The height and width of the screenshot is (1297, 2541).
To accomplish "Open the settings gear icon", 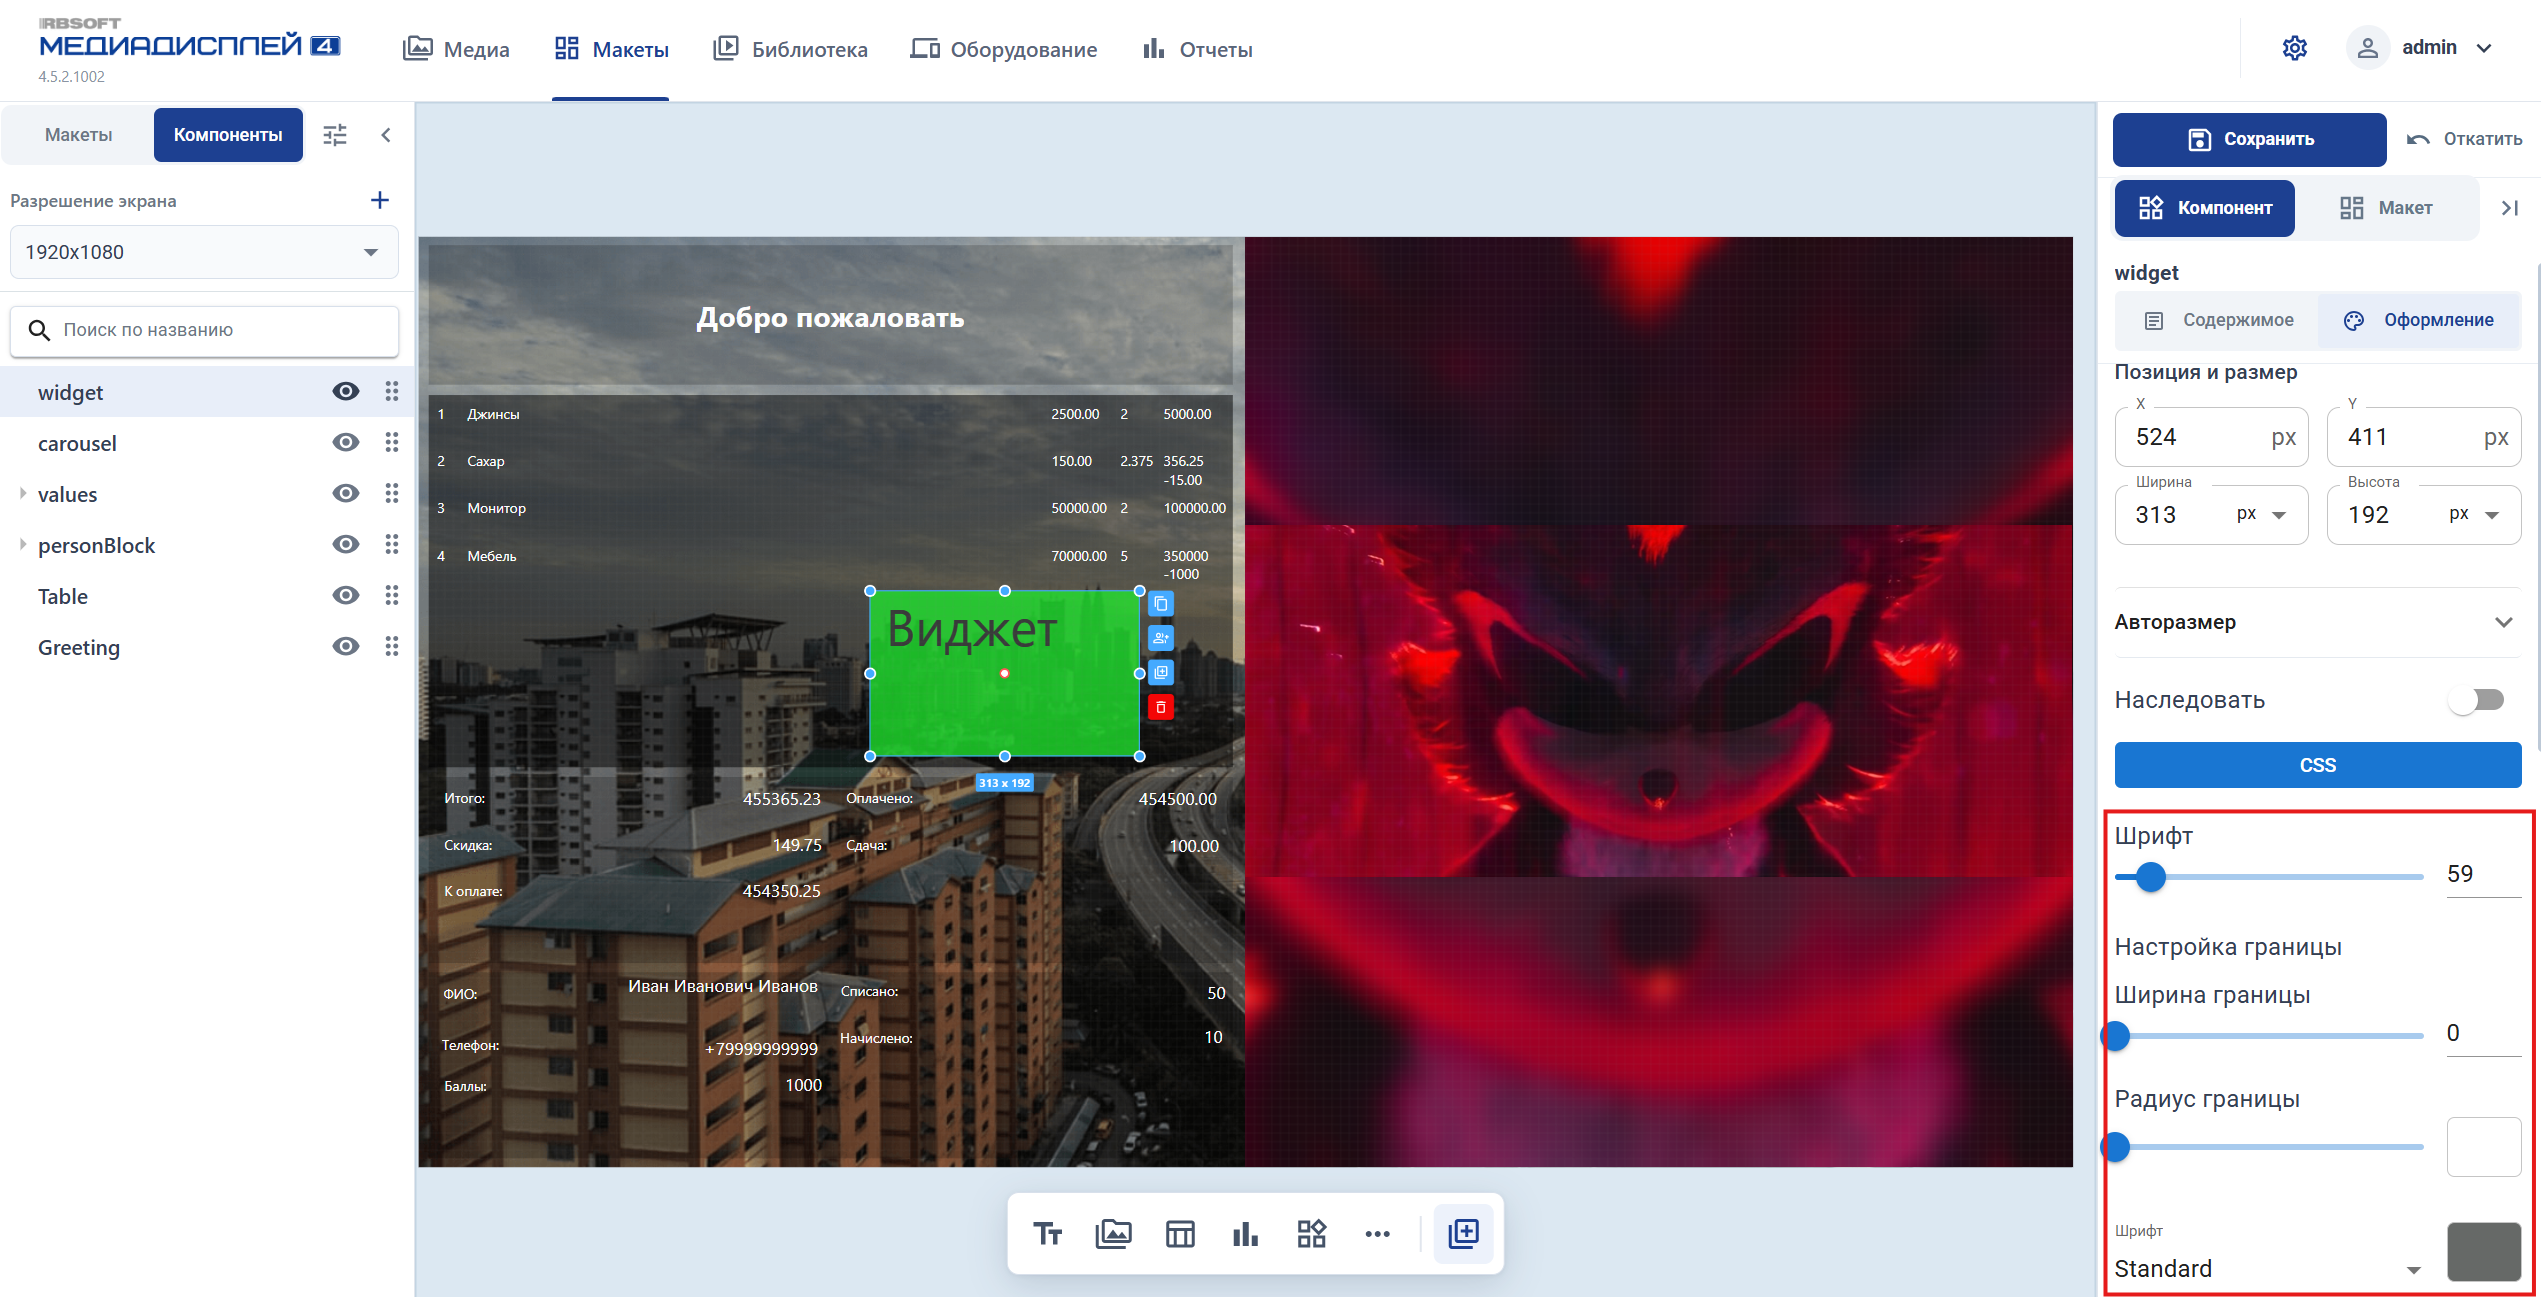I will (x=2294, y=48).
